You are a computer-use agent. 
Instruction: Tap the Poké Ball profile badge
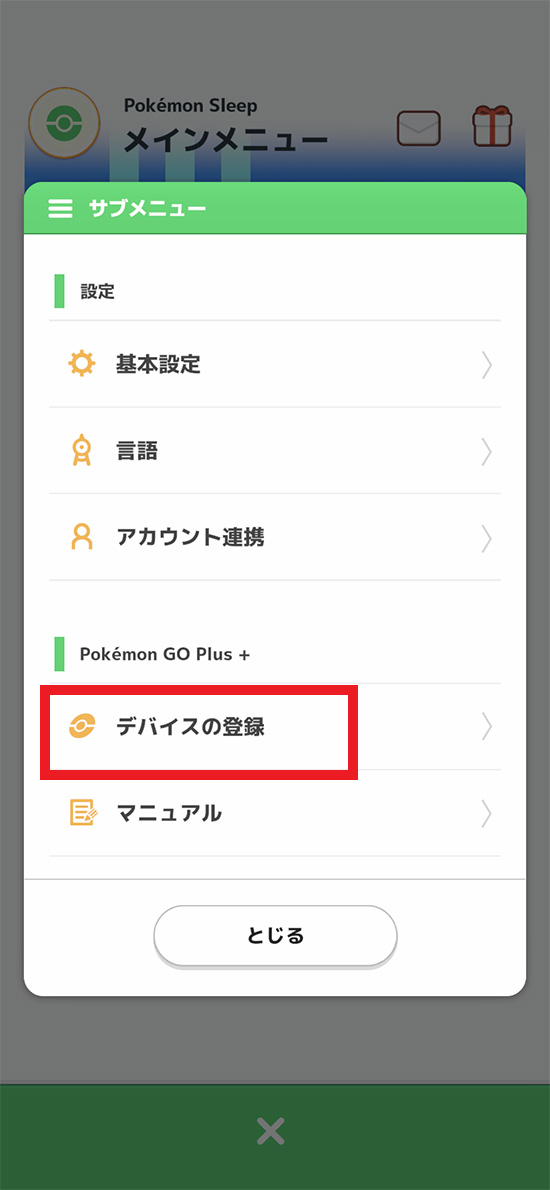(x=64, y=122)
